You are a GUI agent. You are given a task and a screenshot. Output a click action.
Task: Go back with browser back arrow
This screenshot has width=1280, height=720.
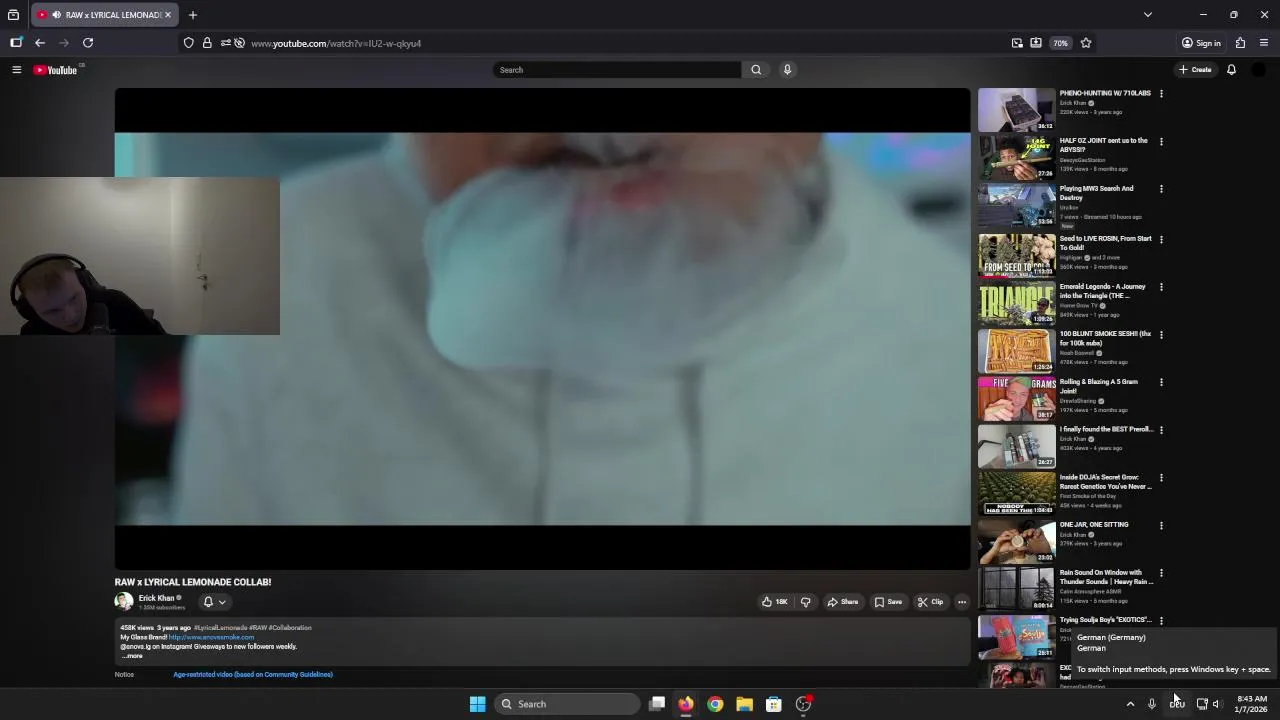40,43
